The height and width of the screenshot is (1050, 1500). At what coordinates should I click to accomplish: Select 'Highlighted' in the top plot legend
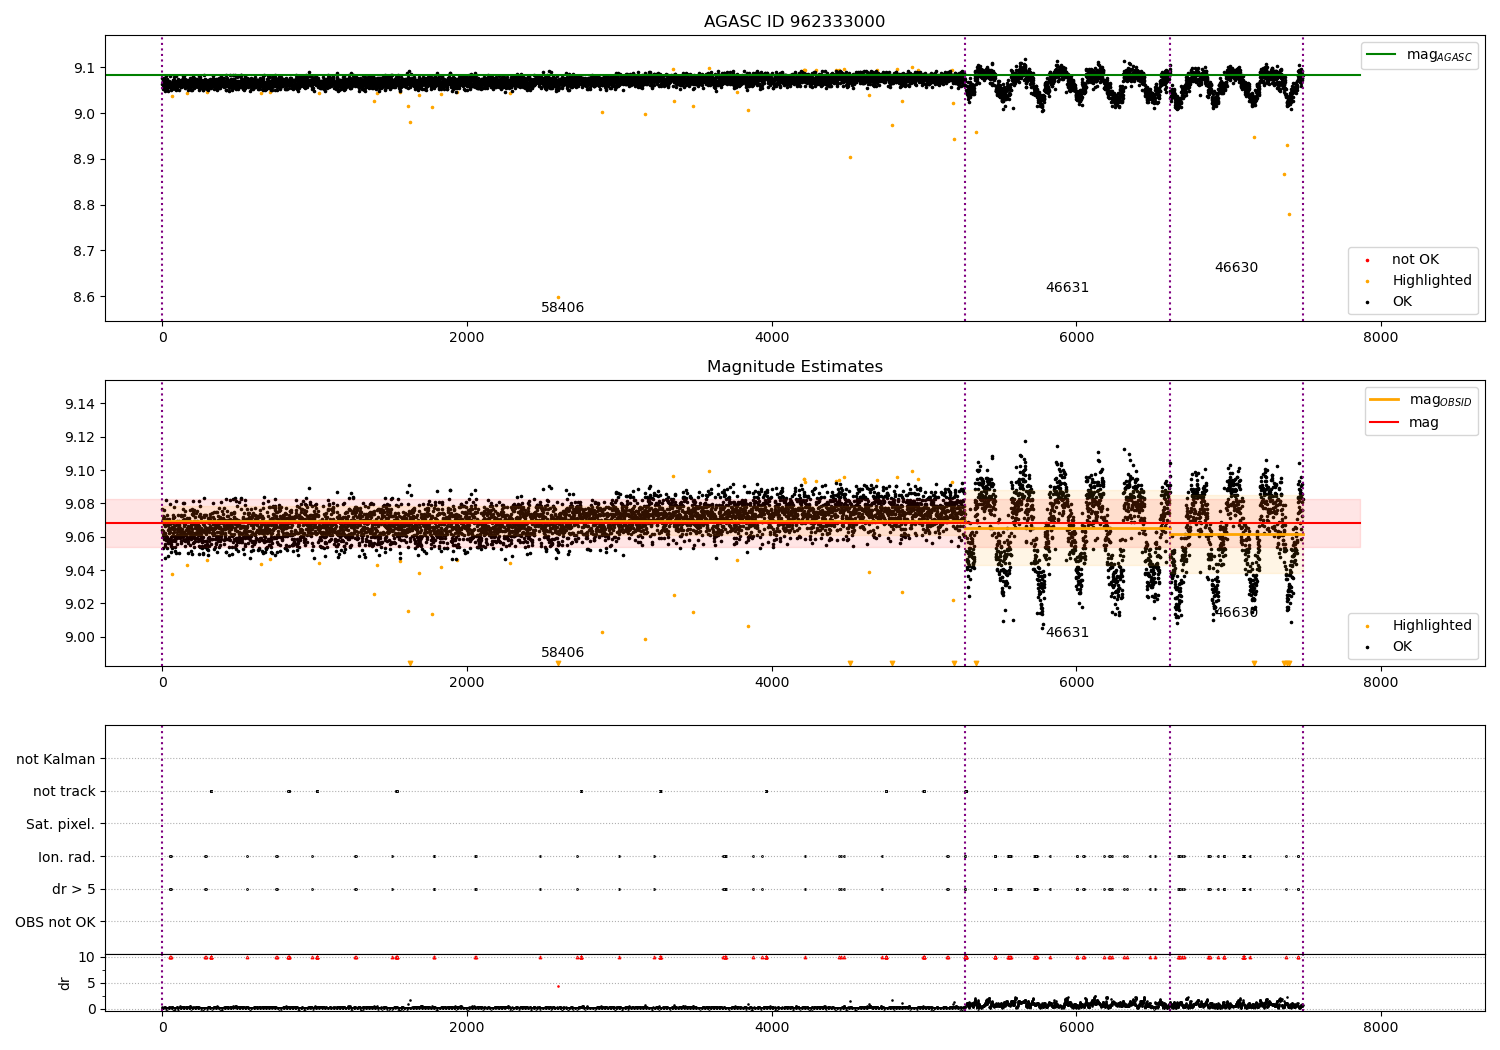click(x=1431, y=281)
